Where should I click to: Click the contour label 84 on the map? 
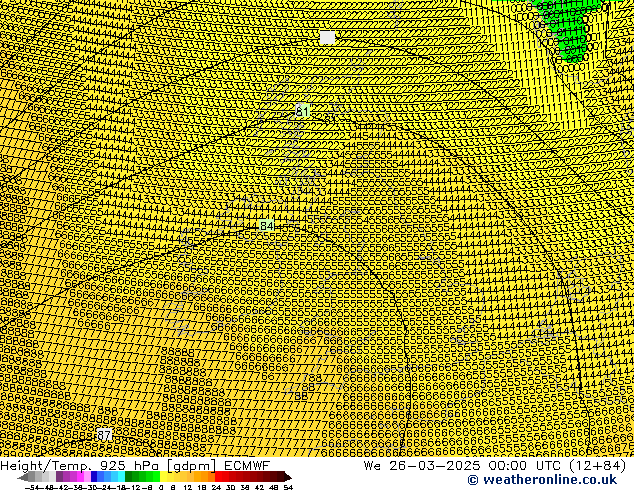(266, 226)
